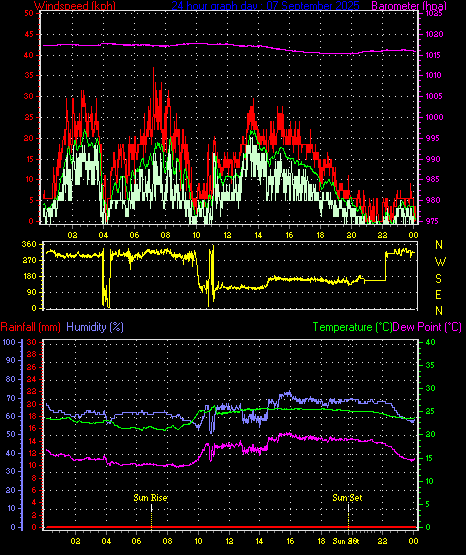
Task: Click the green 35 temperature axis value
Action: pyautogui.click(x=431, y=365)
